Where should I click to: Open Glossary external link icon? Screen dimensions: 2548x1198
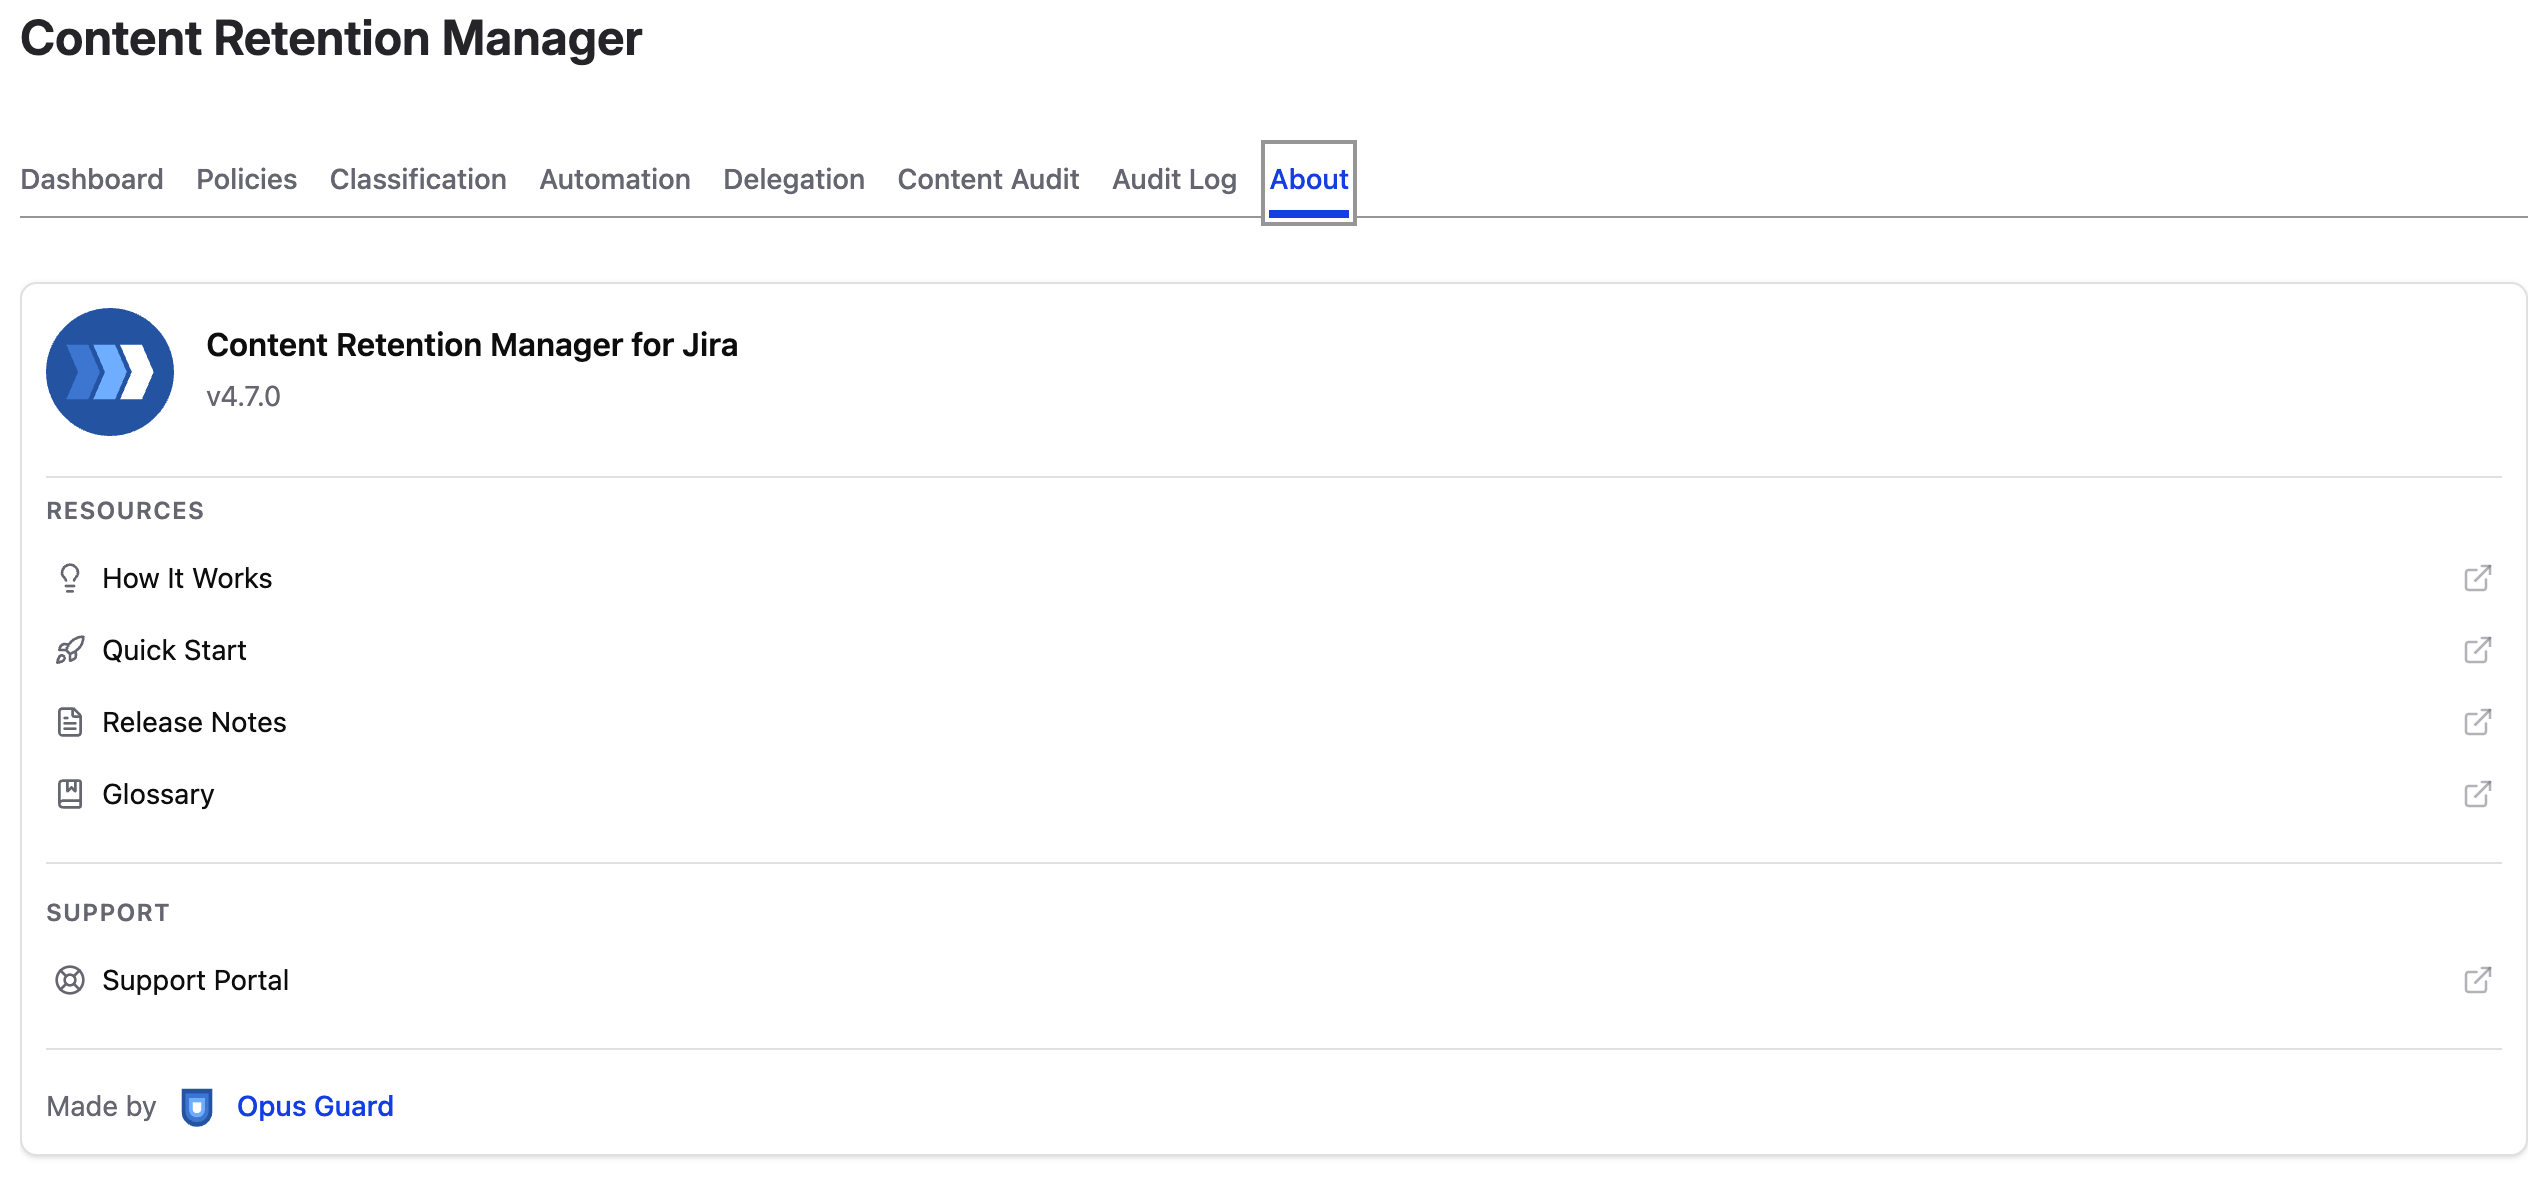(x=2477, y=794)
